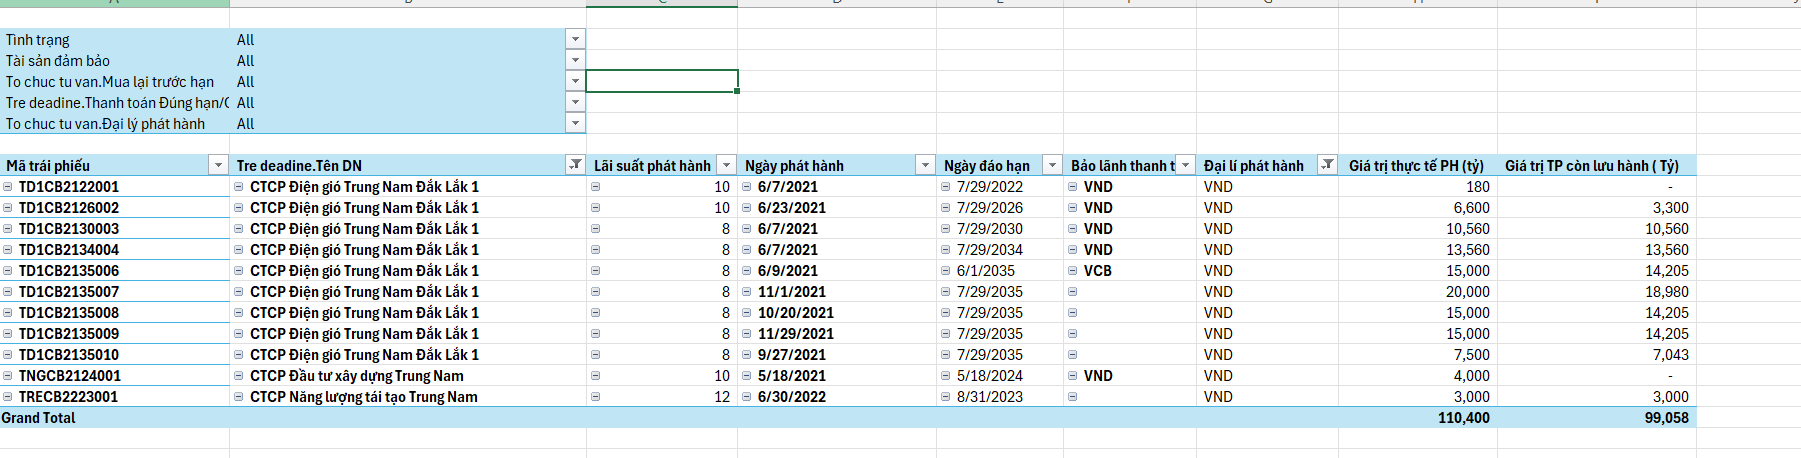
Task: Collapse company name in TNGCB2124001 row
Action: (x=239, y=376)
